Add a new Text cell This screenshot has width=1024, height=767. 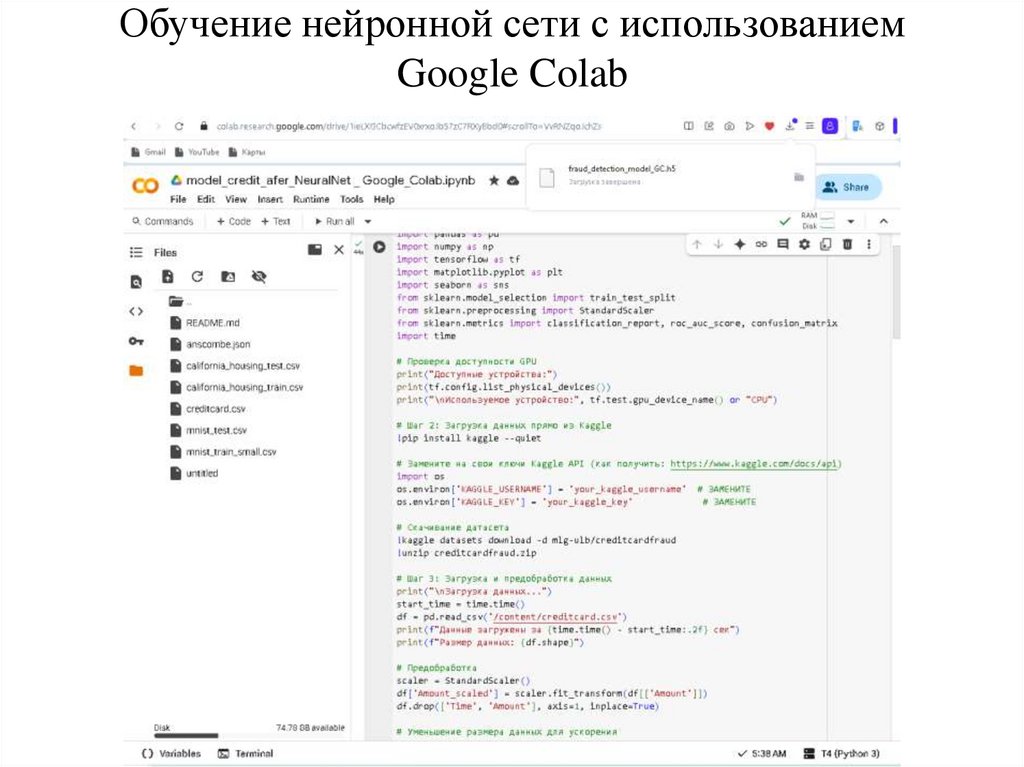[276, 221]
